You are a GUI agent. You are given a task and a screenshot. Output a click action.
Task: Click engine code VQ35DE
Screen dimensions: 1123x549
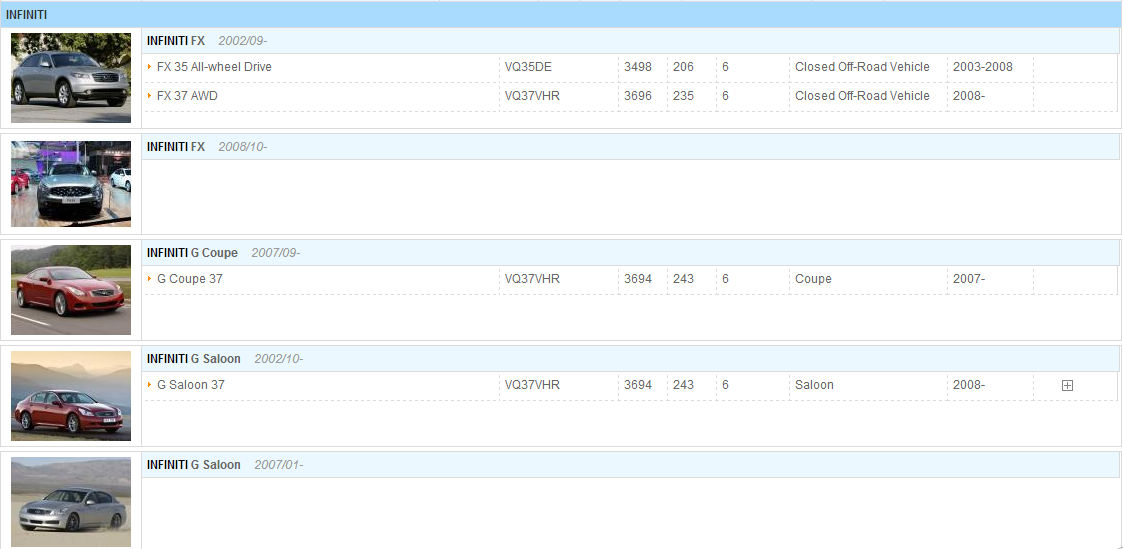click(x=528, y=67)
